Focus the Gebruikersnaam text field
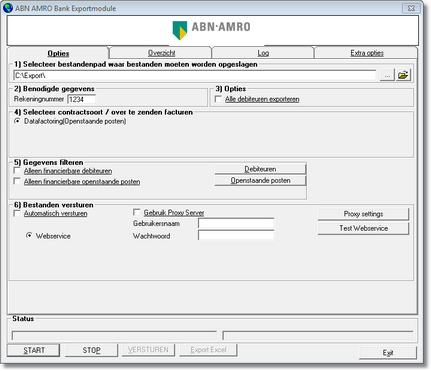Screen dimensions: 431x371 coord(236,223)
